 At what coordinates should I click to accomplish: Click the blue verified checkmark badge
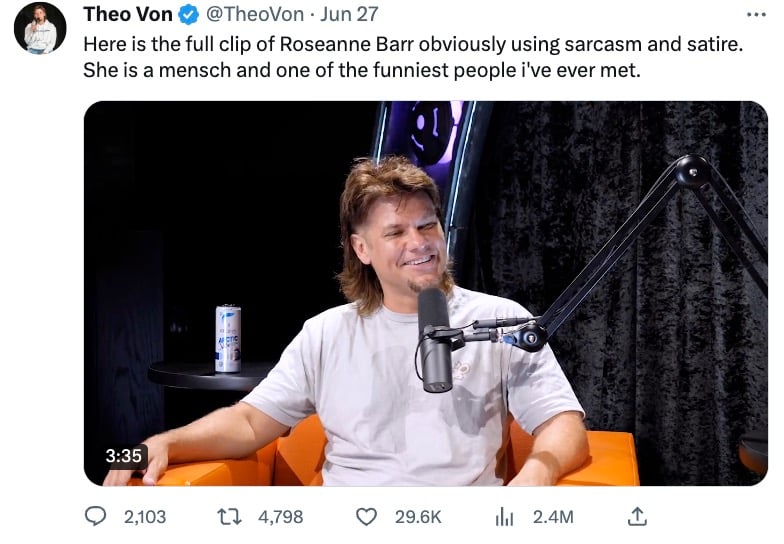tap(189, 14)
